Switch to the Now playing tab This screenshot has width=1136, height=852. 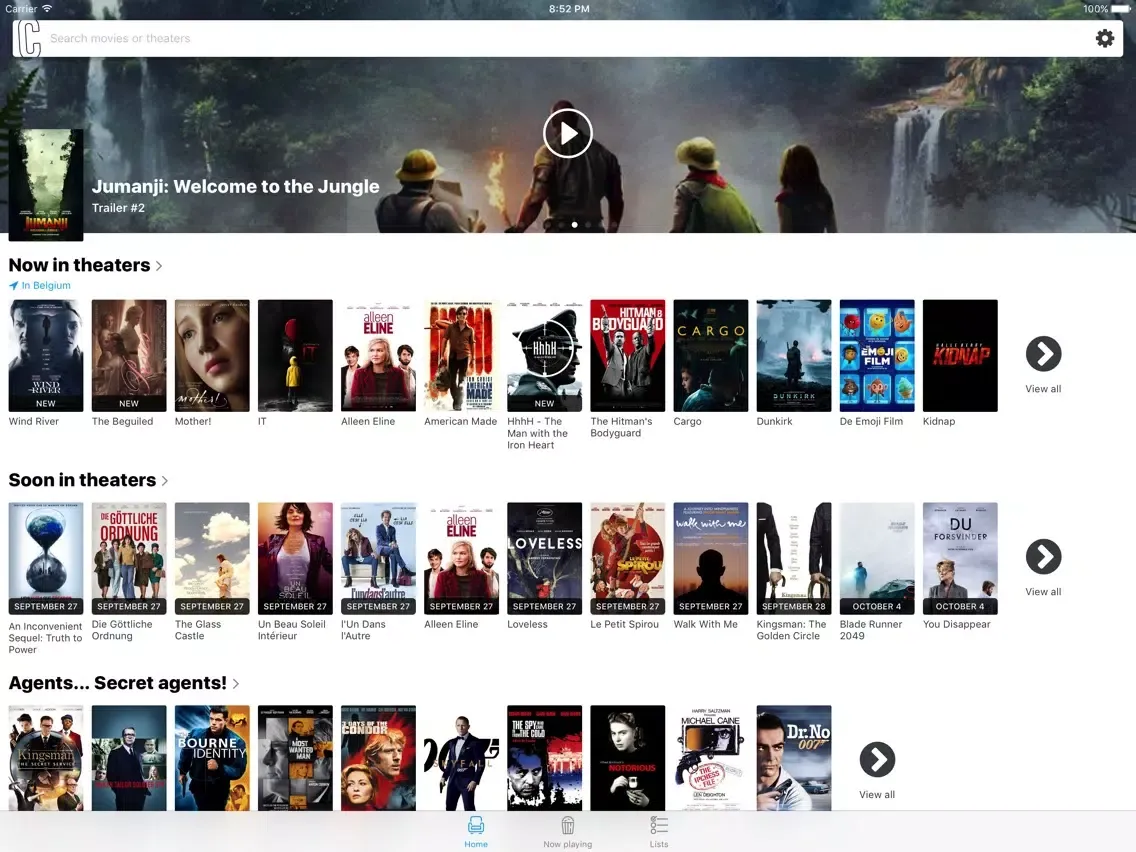(x=568, y=832)
